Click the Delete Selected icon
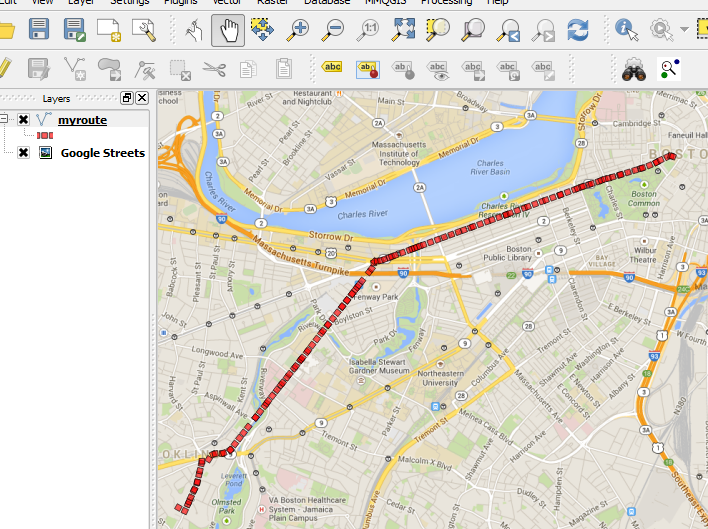708x529 pixels. (x=180, y=70)
